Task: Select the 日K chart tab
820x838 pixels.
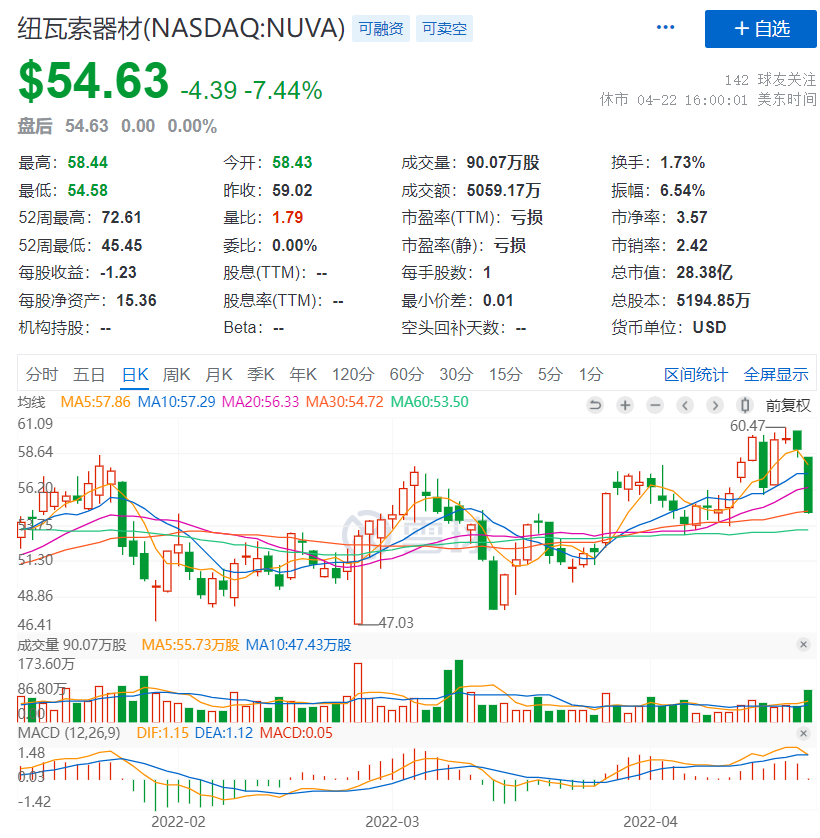Action: 135,375
